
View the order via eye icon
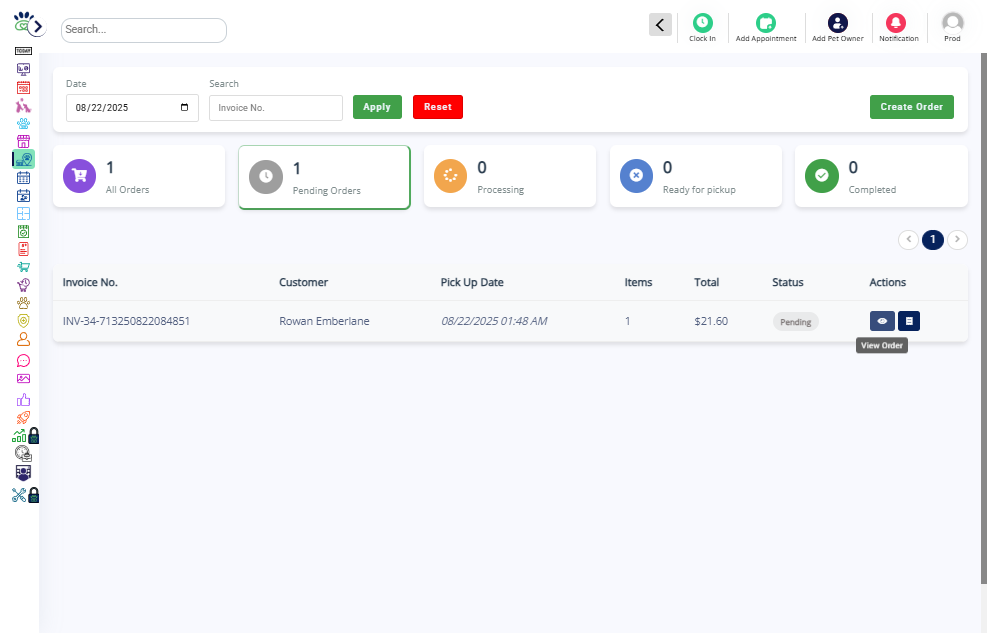pos(882,321)
